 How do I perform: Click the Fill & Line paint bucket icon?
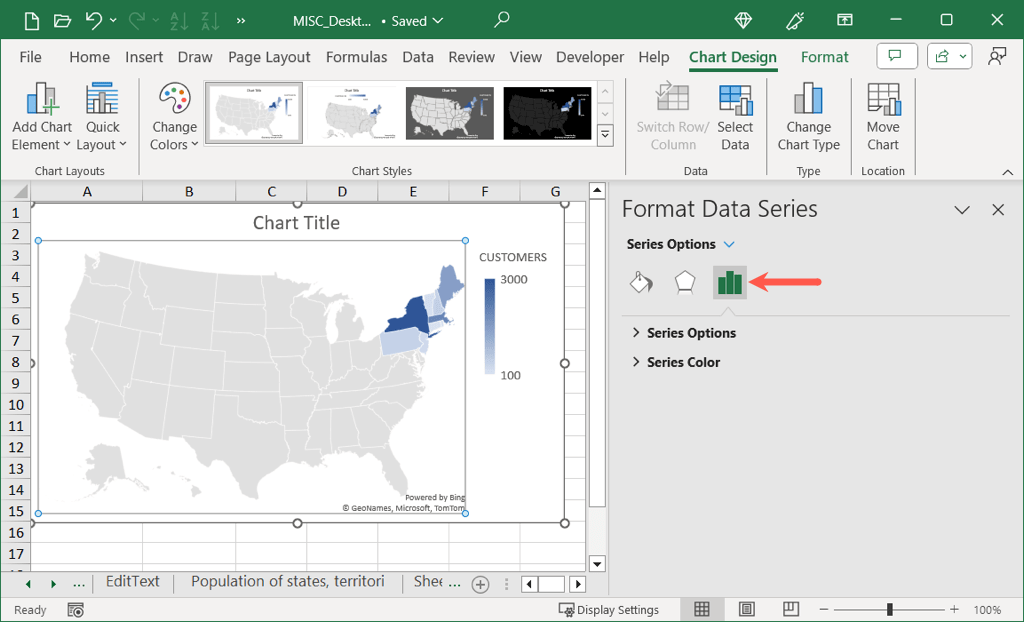pyautogui.click(x=641, y=283)
